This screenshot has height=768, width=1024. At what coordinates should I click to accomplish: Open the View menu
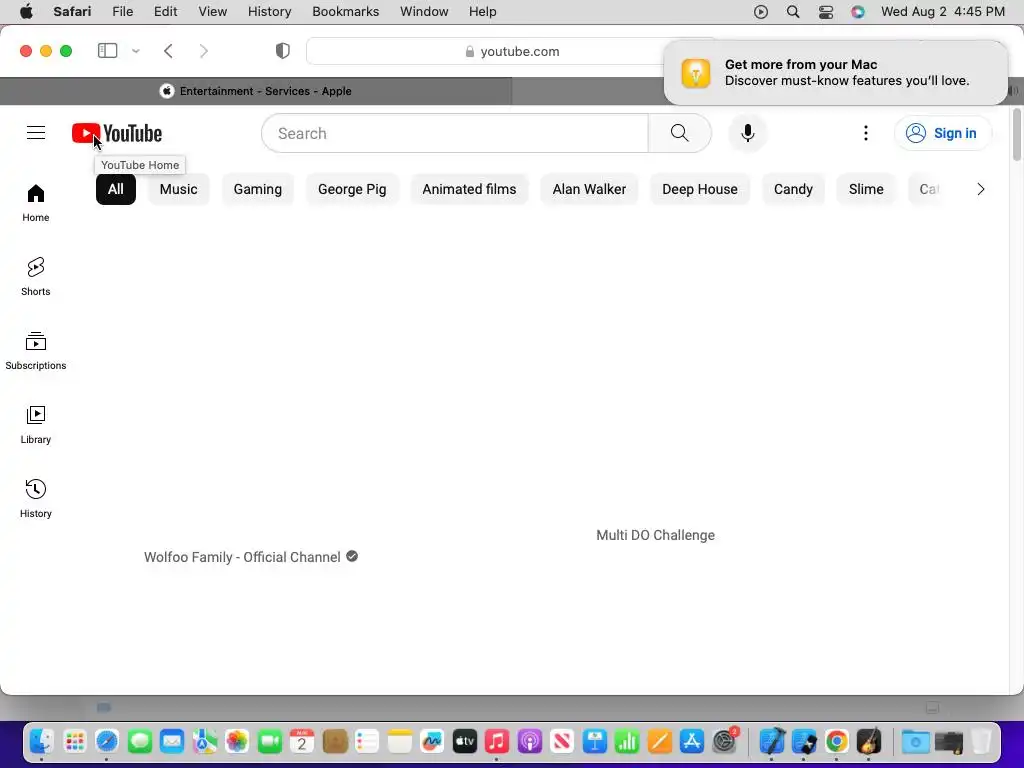pyautogui.click(x=212, y=12)
